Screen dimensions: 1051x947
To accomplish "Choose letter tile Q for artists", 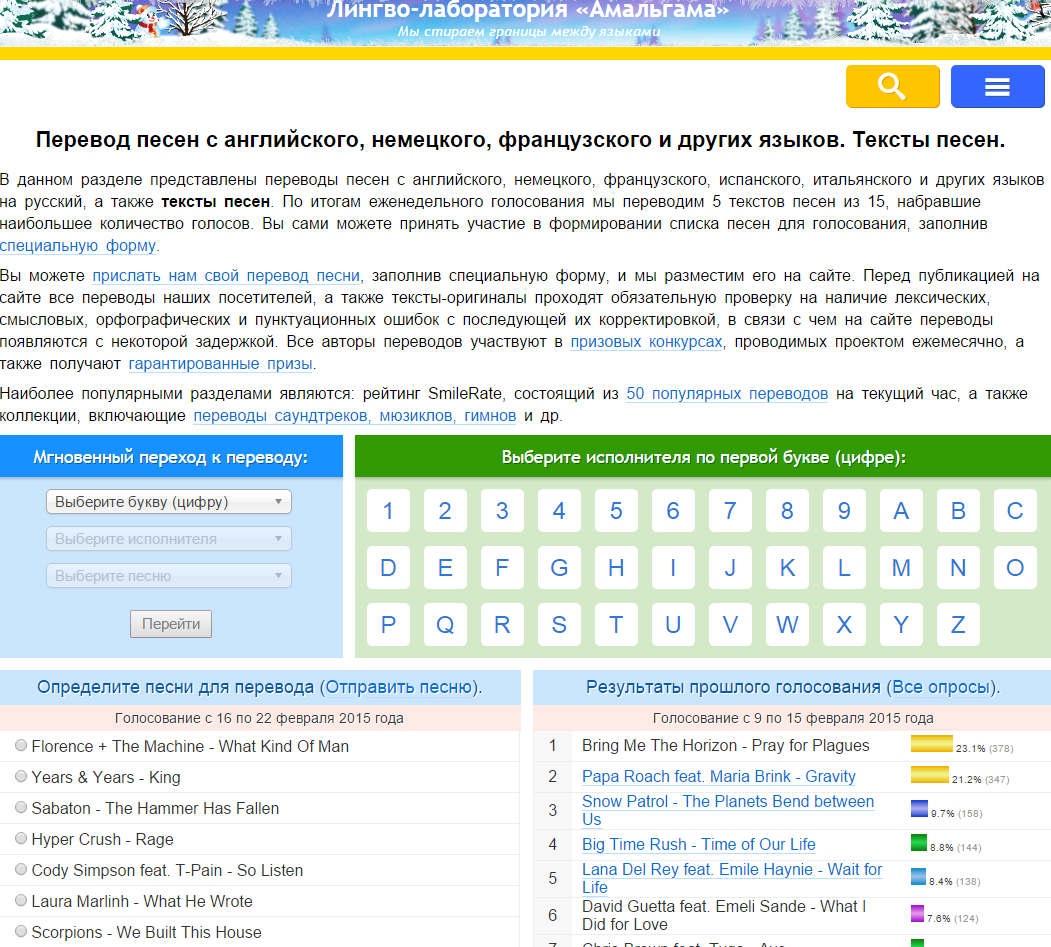I will 445,625.
